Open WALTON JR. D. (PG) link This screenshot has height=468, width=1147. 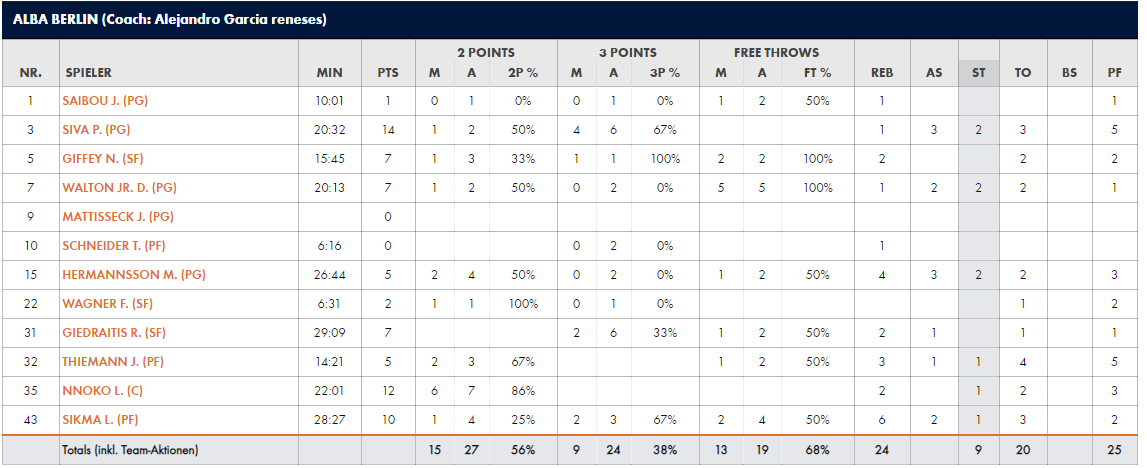(121, 188)
